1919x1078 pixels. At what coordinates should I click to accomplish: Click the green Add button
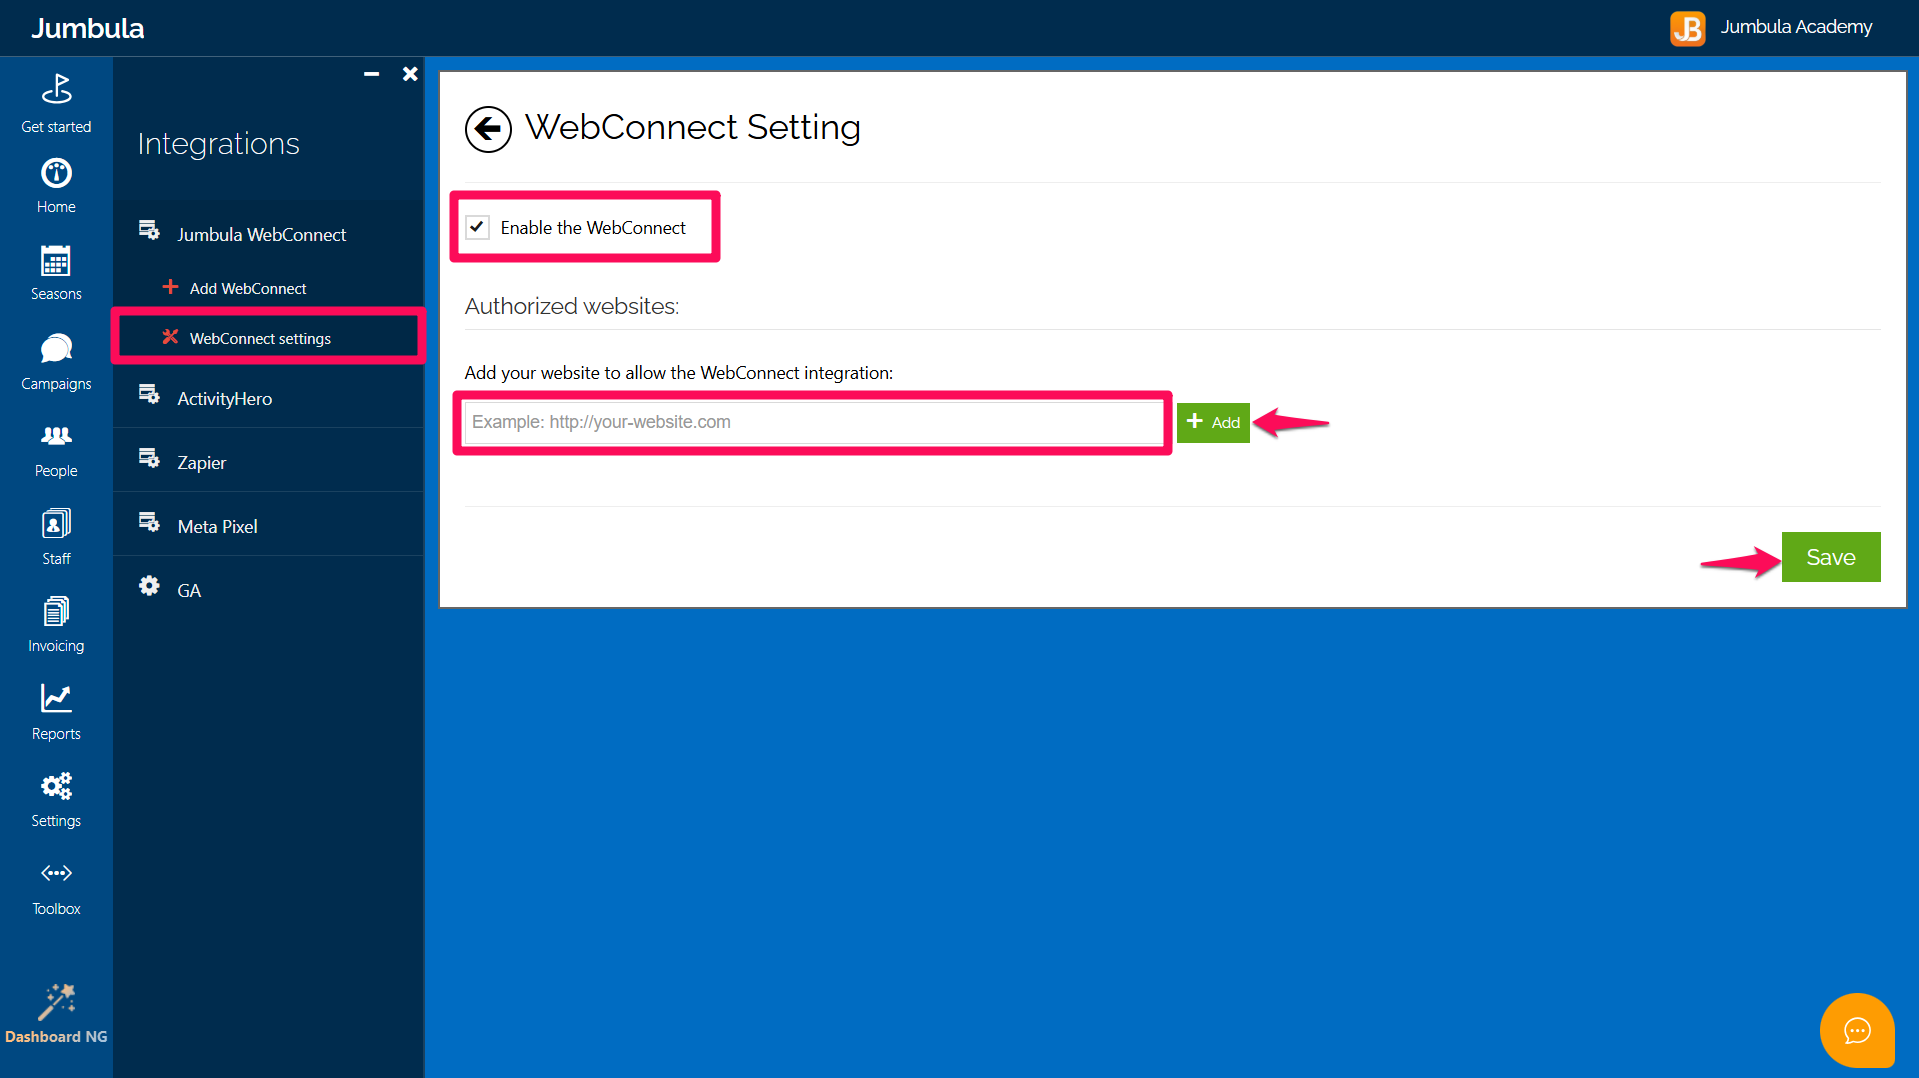[1213, 422]
